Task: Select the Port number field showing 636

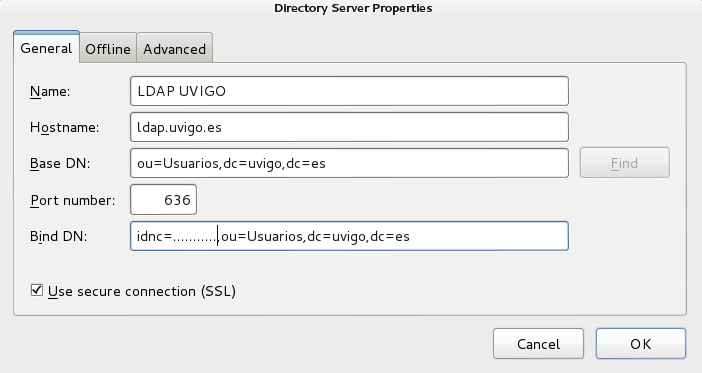Action: coord(163,200)
